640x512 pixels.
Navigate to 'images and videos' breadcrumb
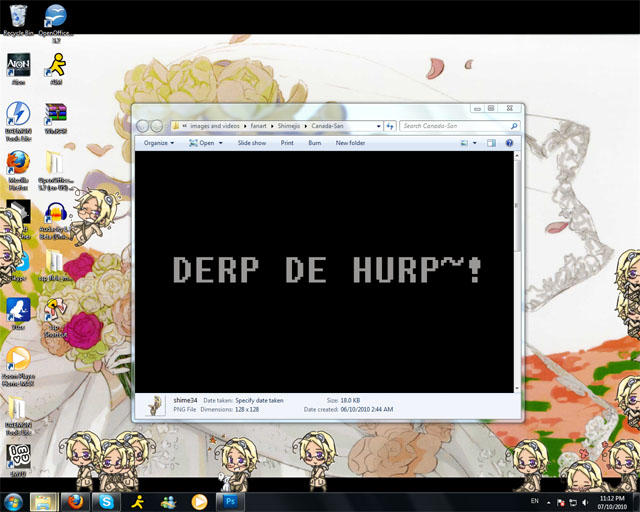[215, 126]
